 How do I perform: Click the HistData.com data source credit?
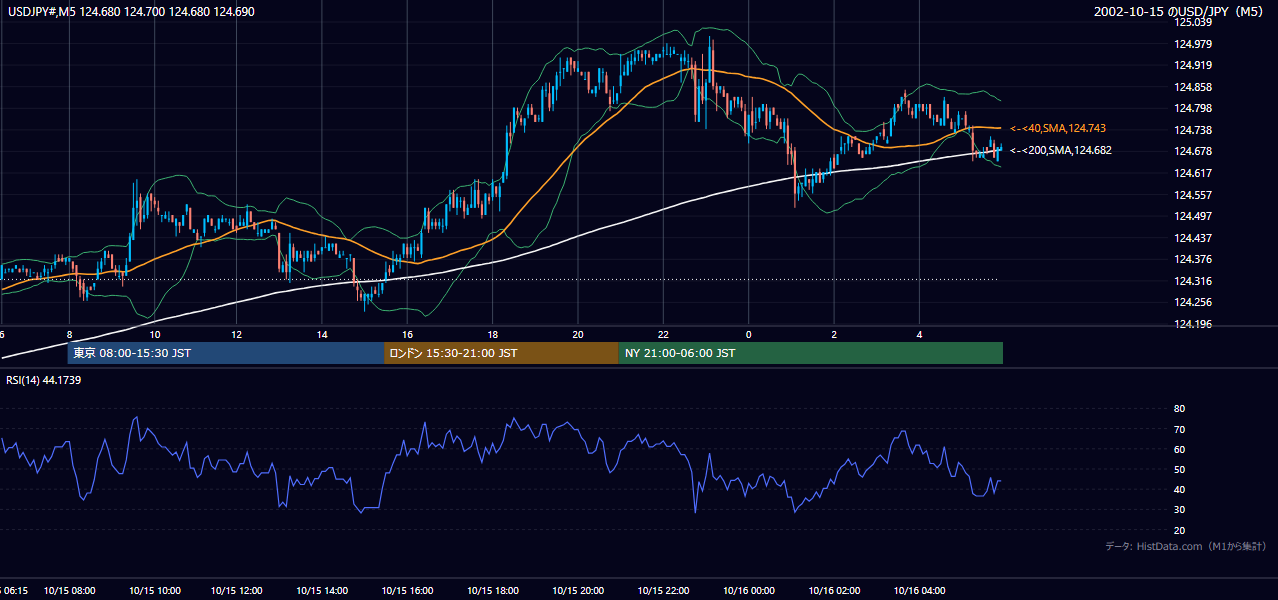point(1185,546)
